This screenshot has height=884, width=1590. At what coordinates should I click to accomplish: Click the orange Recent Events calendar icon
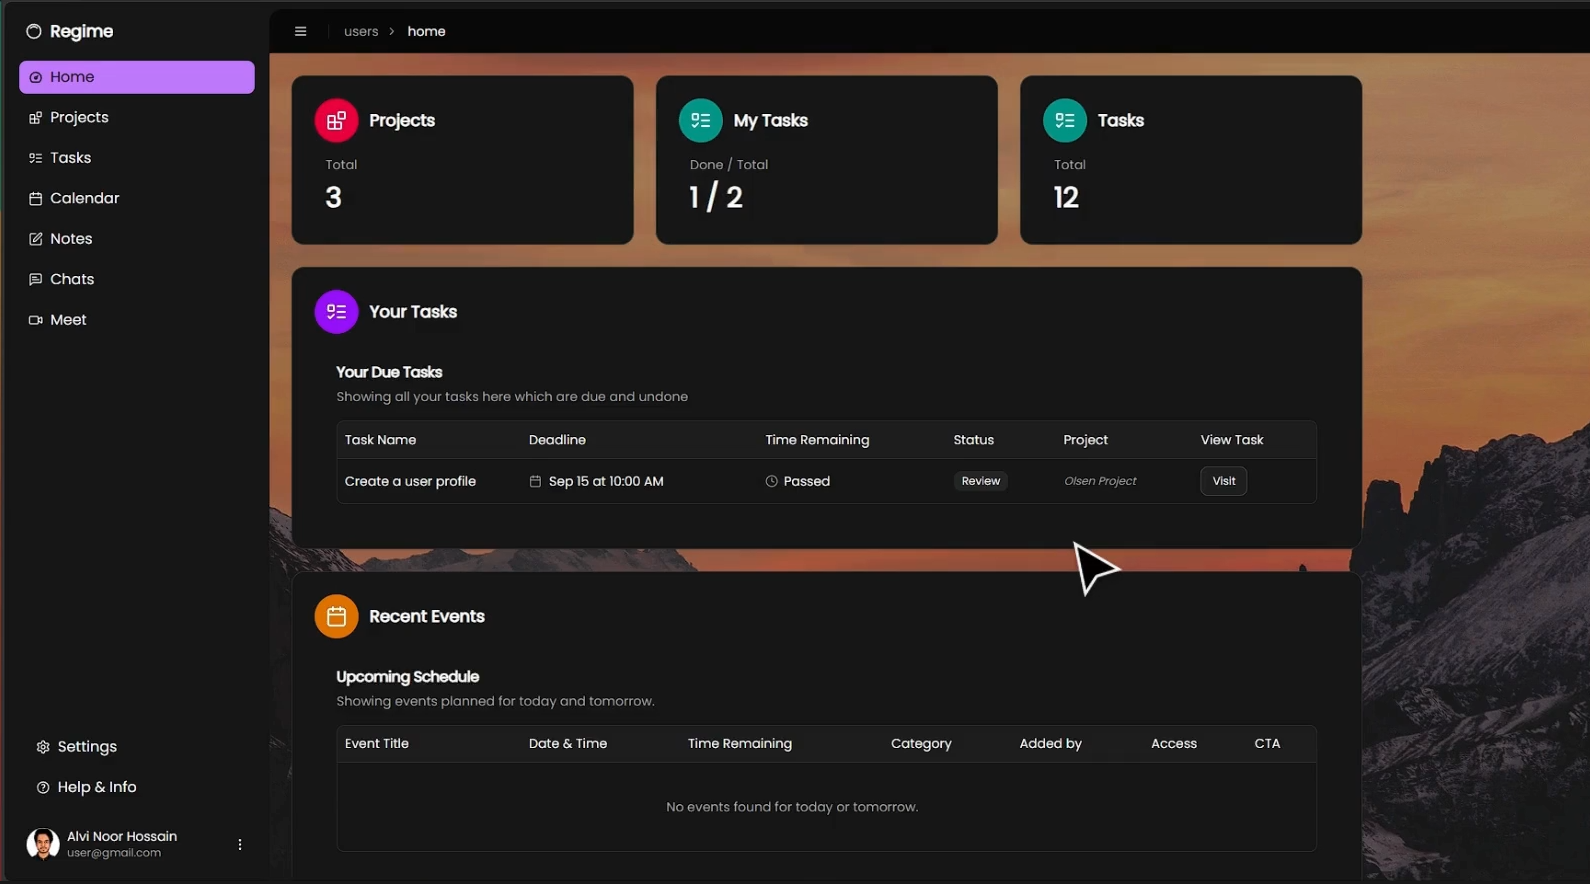coord(336,616)
